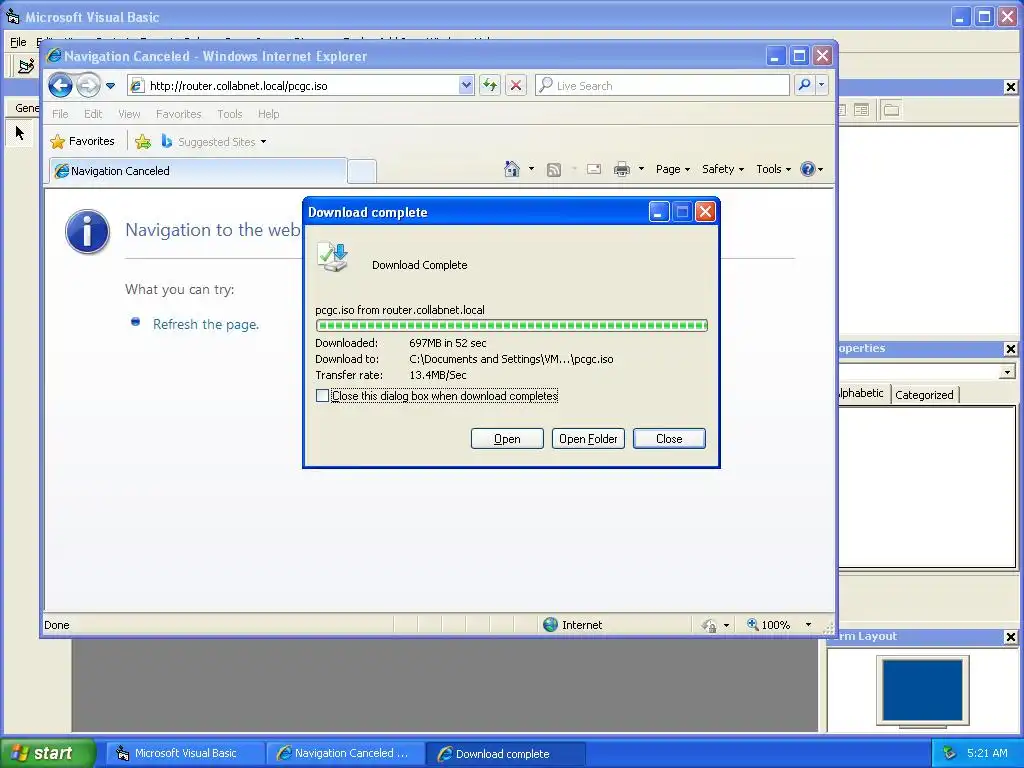Screen dimensions: 1024x768
Task: Open the Safety command menu
Action: click(722, 169)
